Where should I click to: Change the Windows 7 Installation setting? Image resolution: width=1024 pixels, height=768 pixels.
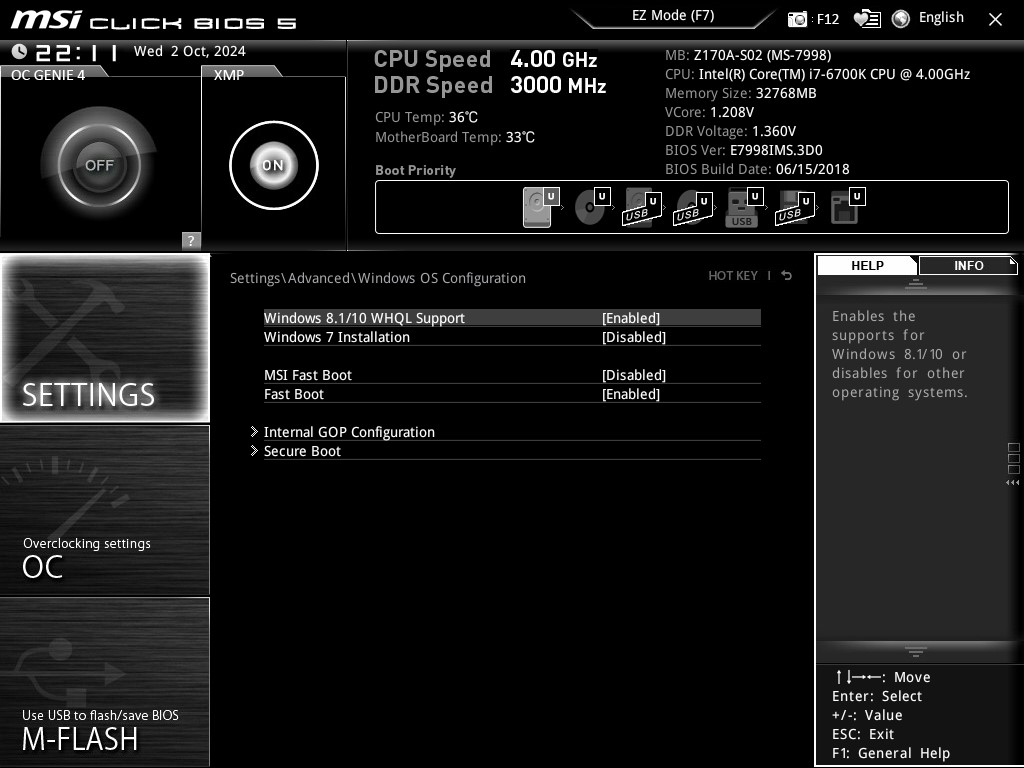point(512,337)
